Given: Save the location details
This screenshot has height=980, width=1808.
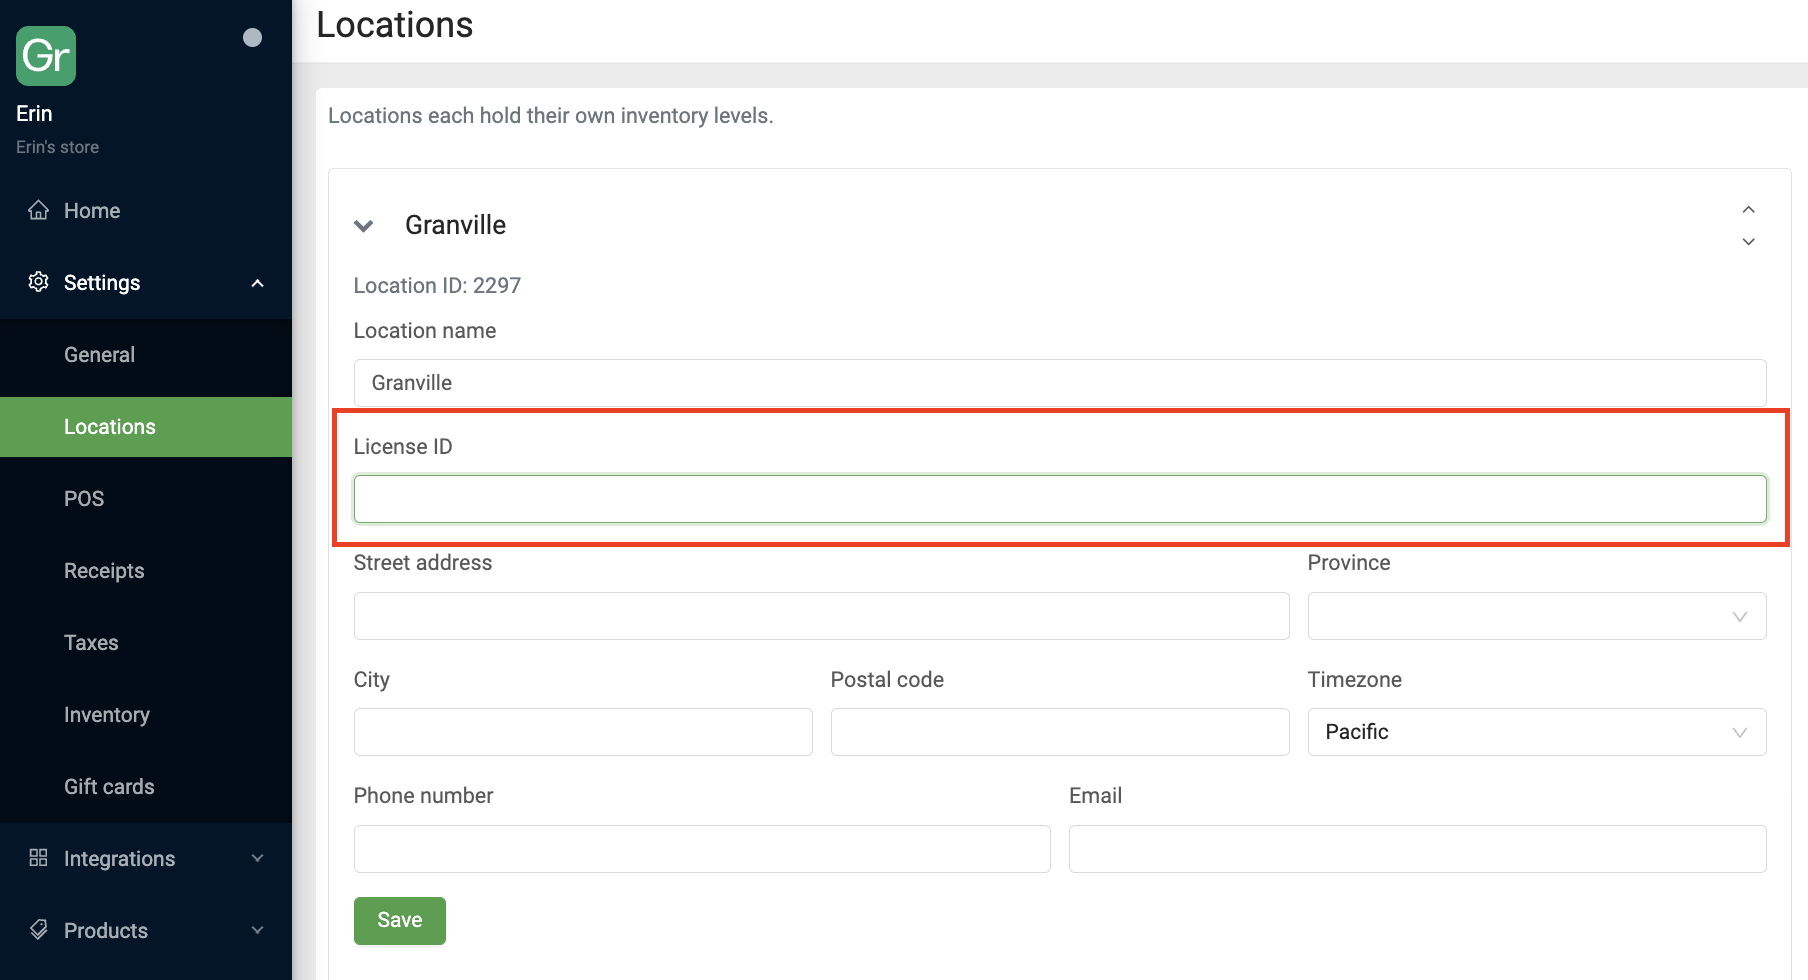Looking at the screenshot, I should (399, 920).
